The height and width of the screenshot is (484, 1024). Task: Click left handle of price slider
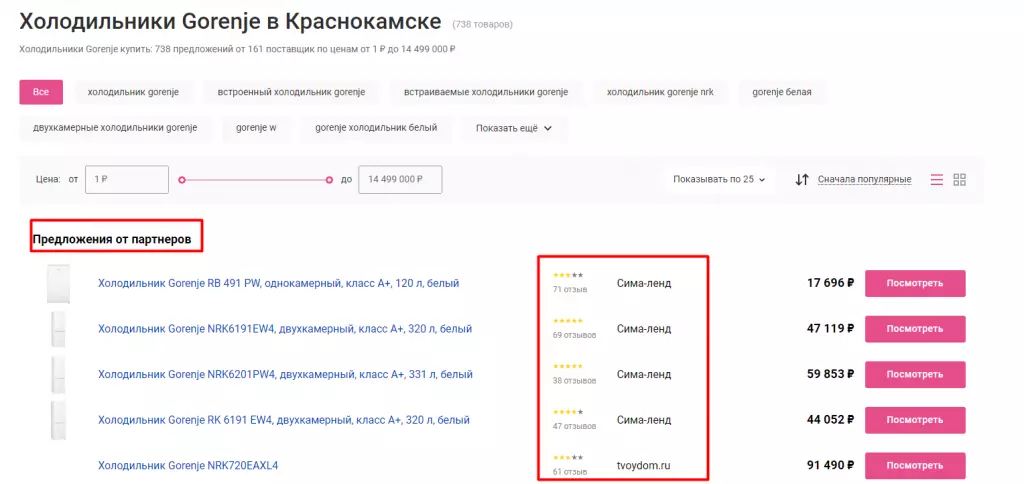(182, 180)
